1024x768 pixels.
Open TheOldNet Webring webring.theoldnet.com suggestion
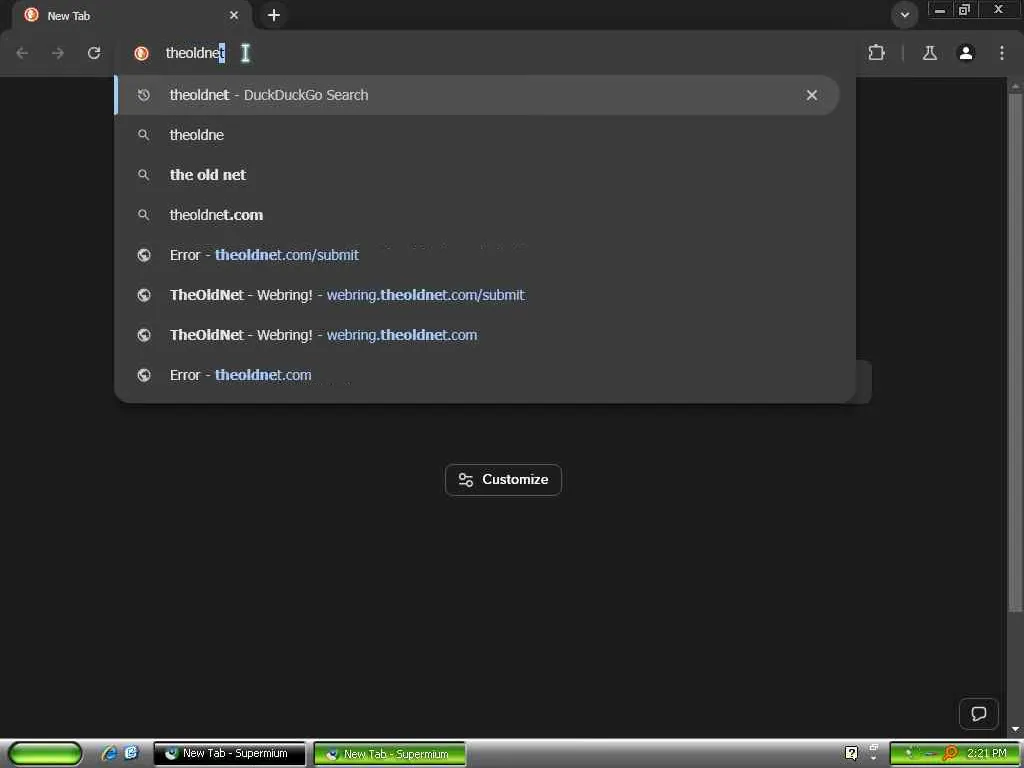pyautogui.click(x=477, y=335)
